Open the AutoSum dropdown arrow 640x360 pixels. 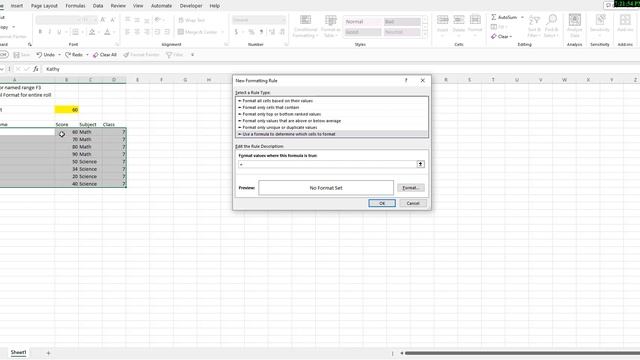click(x=522, y=17)
